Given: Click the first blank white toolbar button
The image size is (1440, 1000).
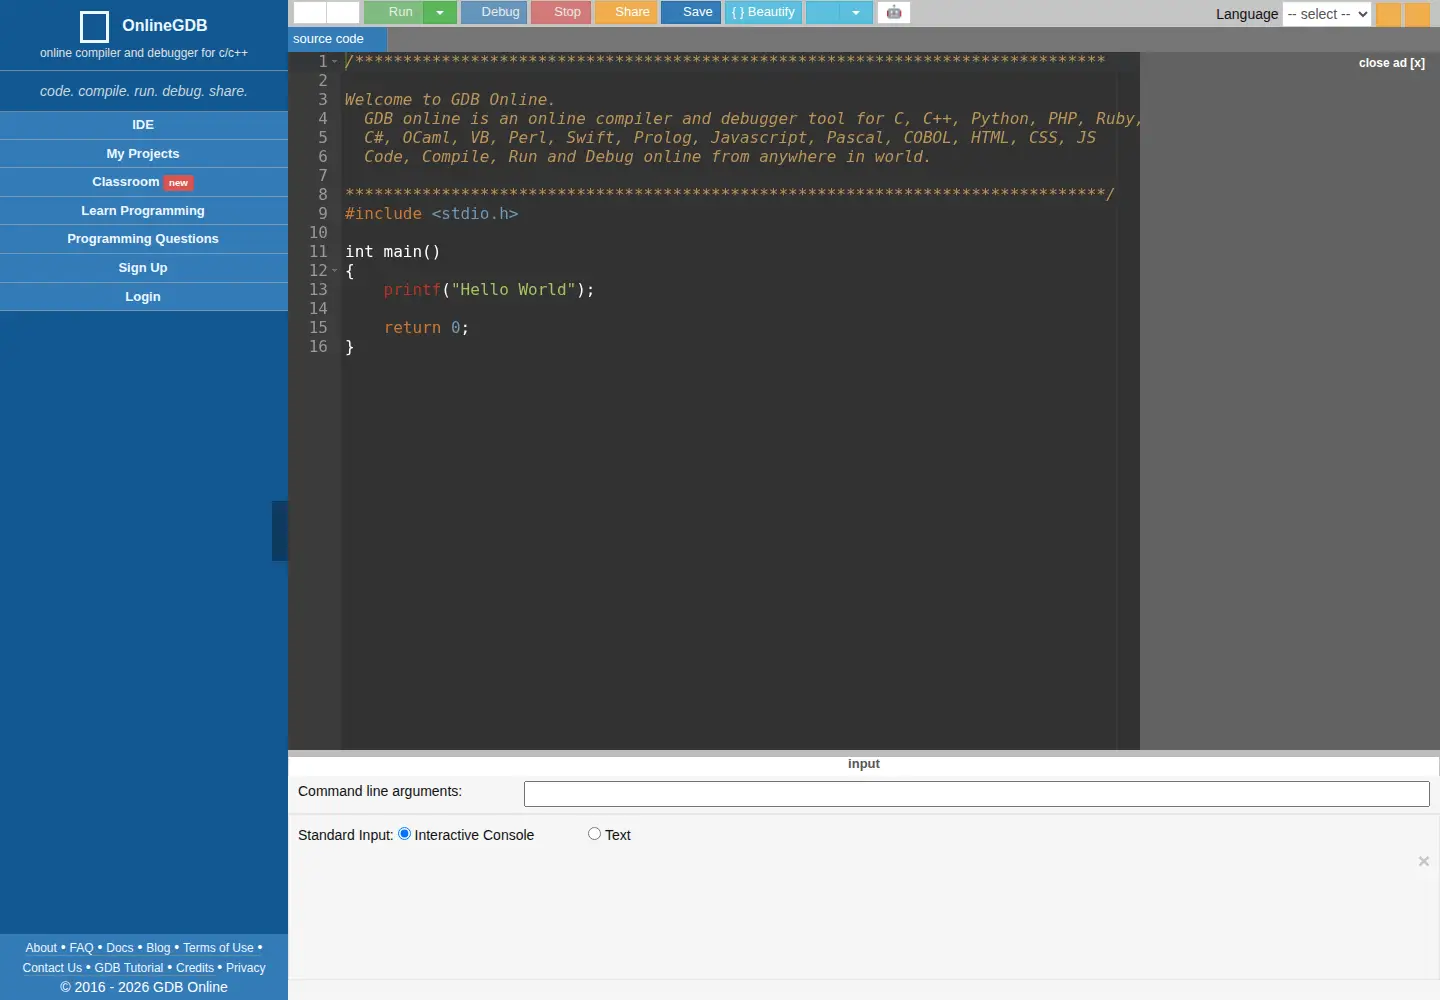Looking at the screenshot, I should [x=310, y=12].
